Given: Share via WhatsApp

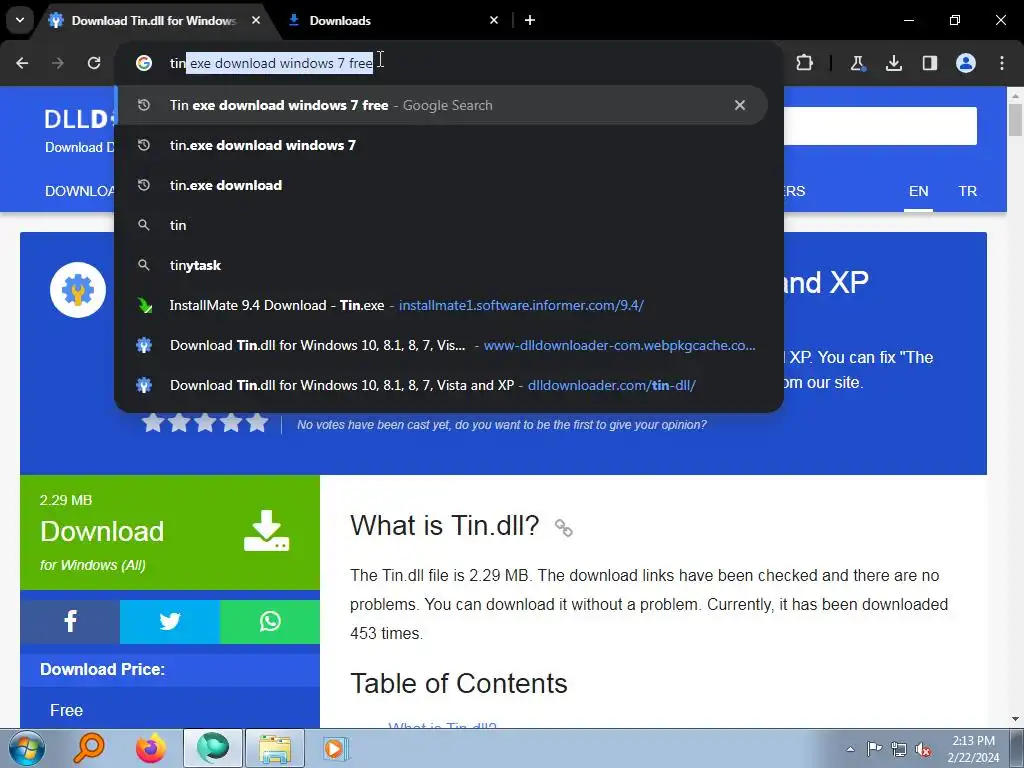Looking at the screenshot, I should coord(270,621).
